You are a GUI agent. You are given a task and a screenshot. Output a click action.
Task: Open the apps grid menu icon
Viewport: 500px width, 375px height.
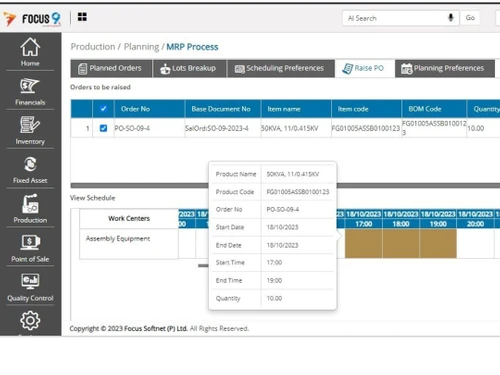[x=82, y=17]
